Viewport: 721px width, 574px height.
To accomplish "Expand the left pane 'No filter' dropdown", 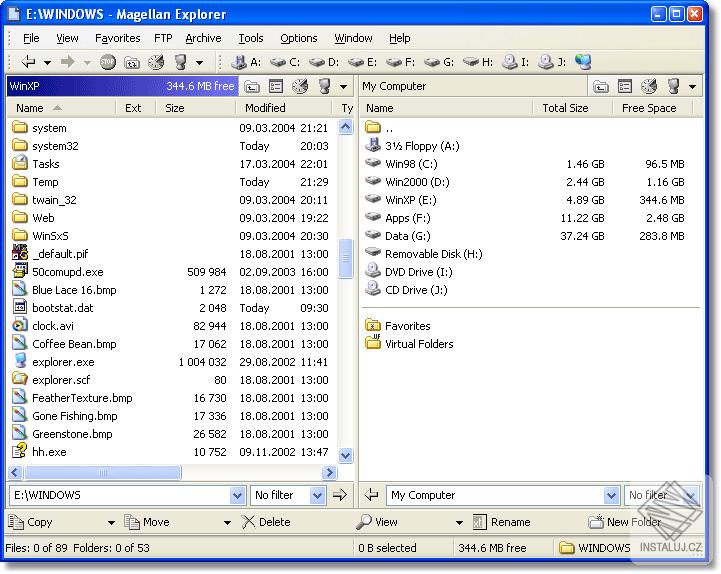I will (317, 495).
